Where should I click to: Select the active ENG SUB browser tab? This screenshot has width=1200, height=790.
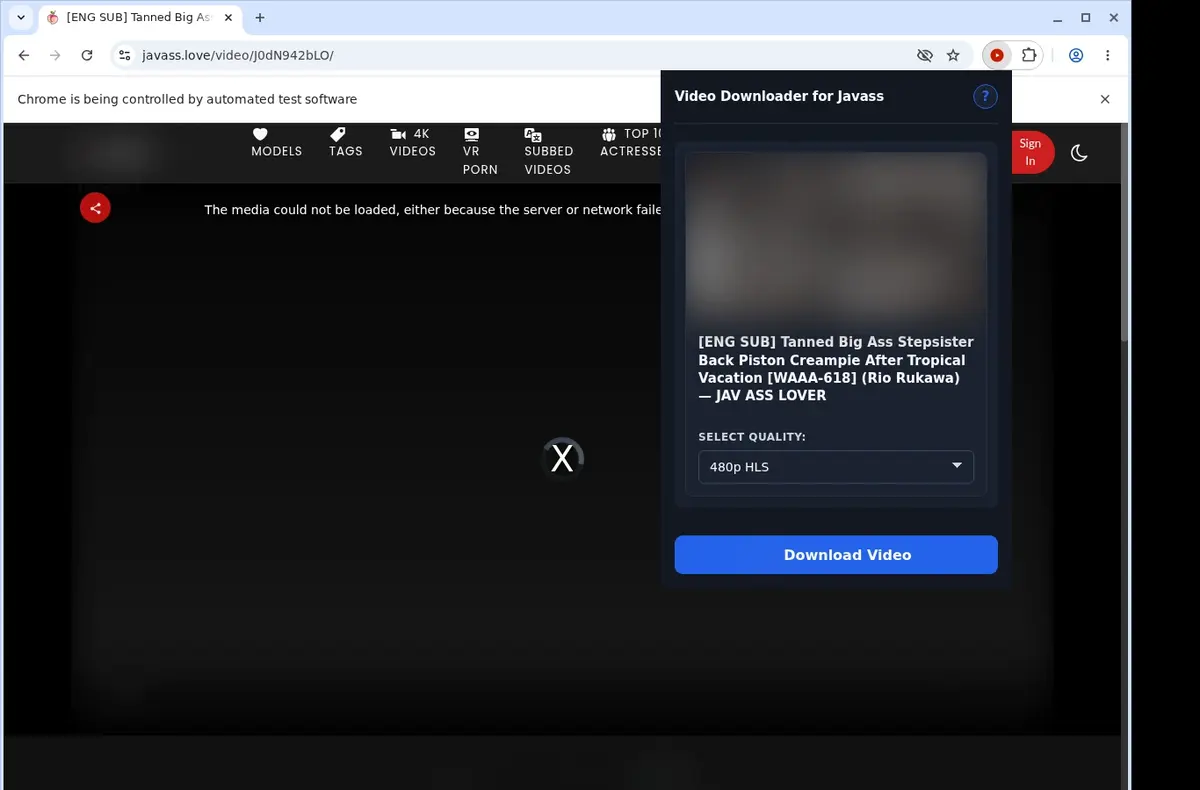[x=140, y=18]
